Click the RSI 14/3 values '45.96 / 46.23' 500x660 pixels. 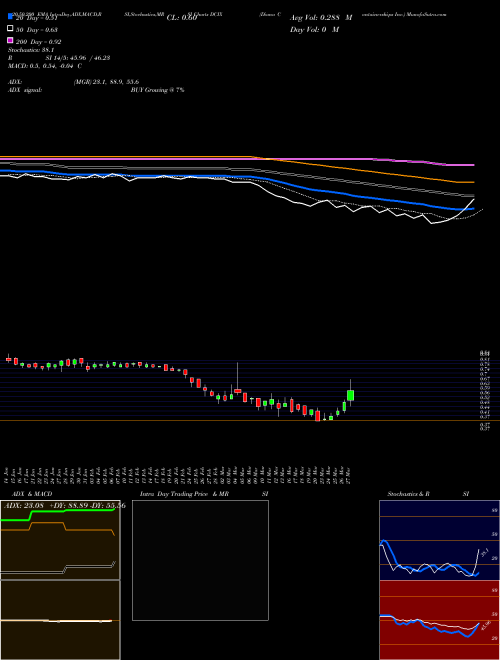coord(91,58)
